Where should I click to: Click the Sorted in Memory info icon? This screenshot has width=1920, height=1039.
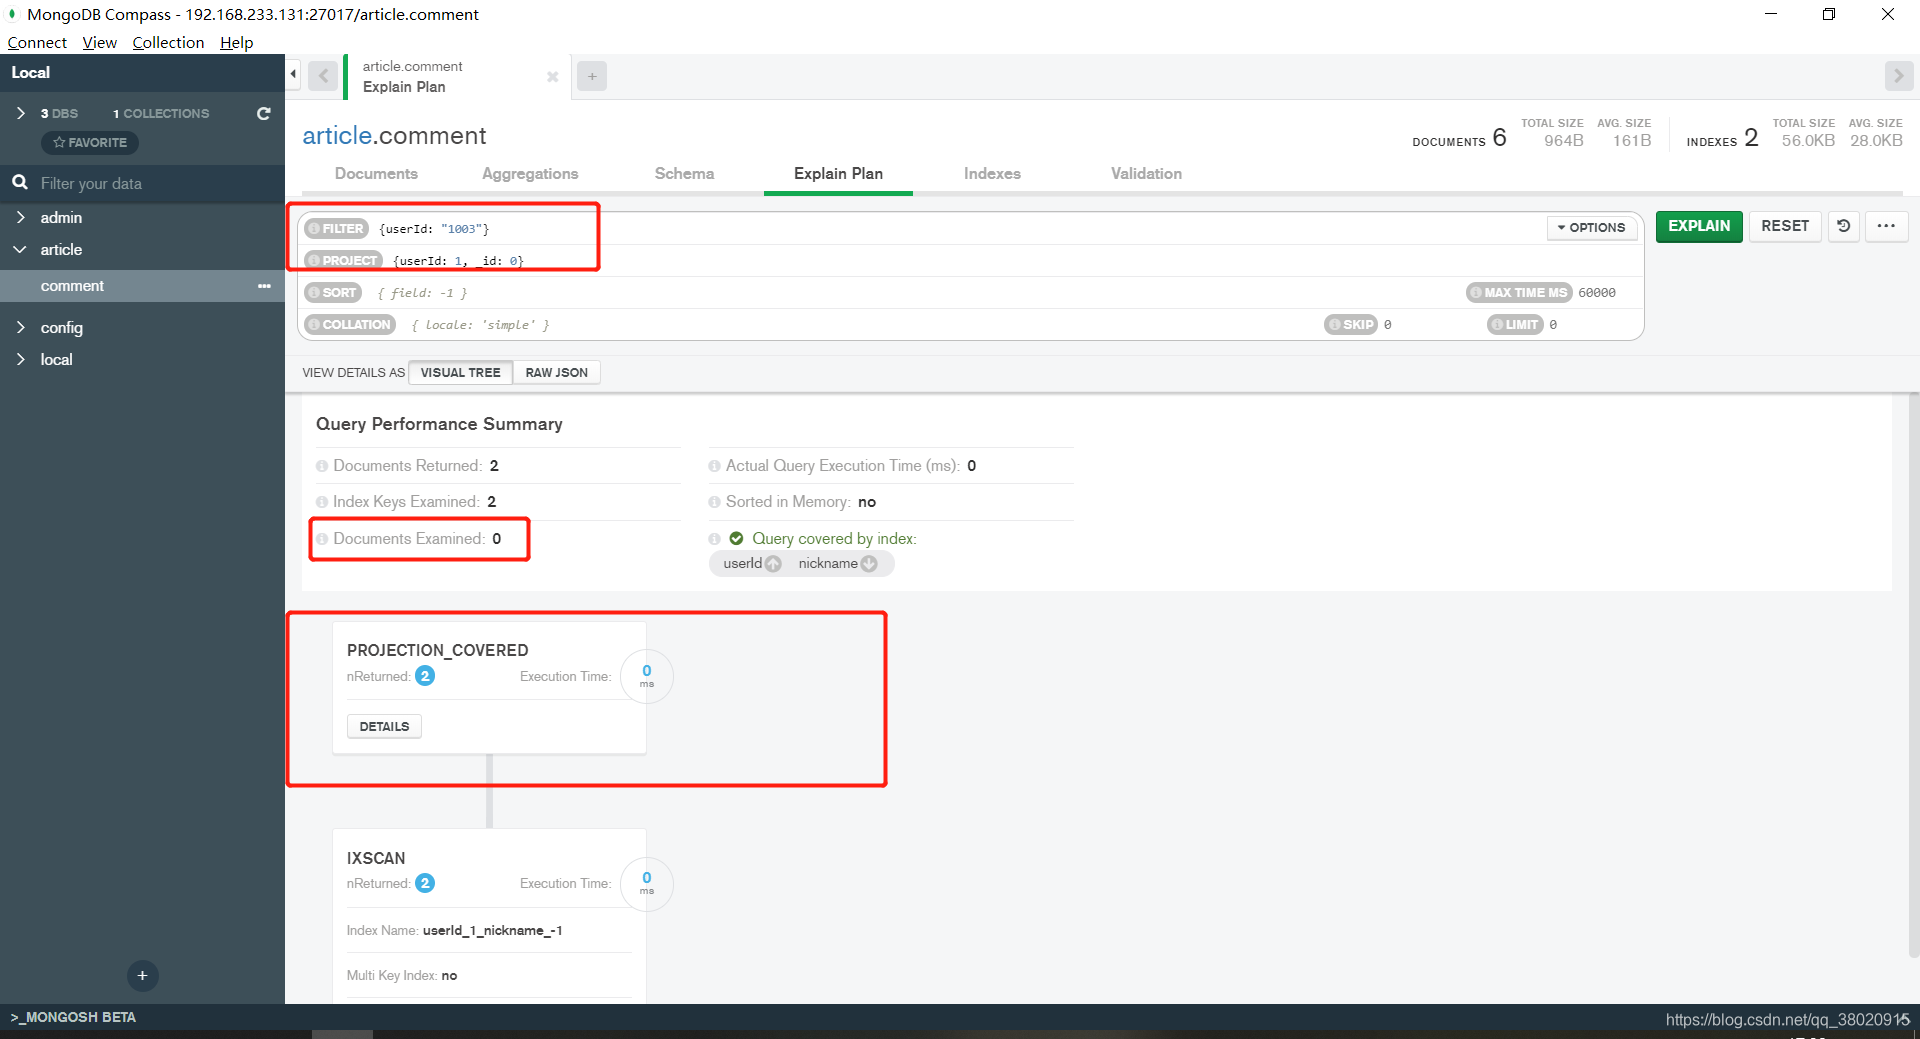[x=714, y=502]
